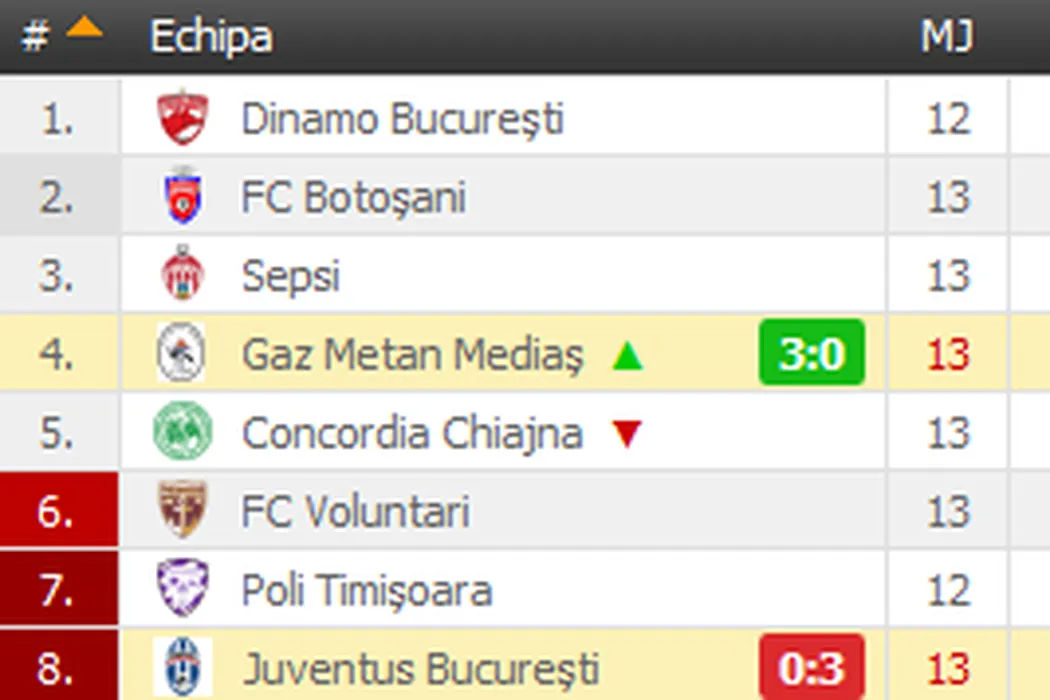Open the Dinamo București team link

coord(402,119)
